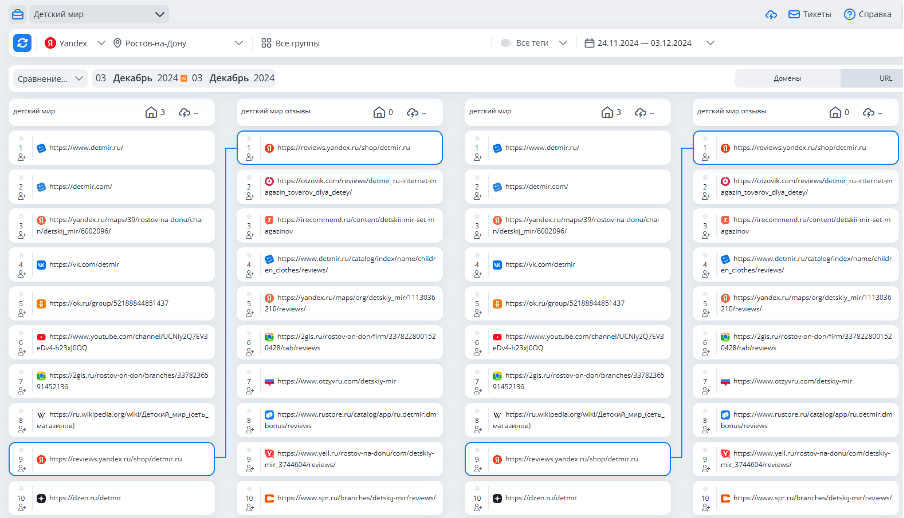Expand the Сравнение mode dropdown

pos(80,78)
